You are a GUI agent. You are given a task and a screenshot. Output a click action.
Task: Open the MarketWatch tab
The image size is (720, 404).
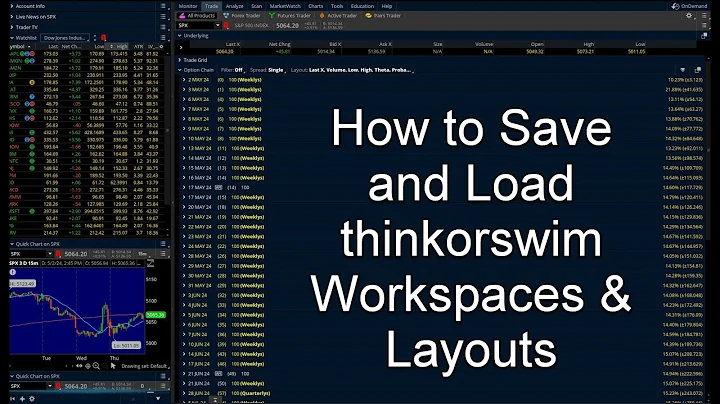pyautogui.click(x=285, y=6)
